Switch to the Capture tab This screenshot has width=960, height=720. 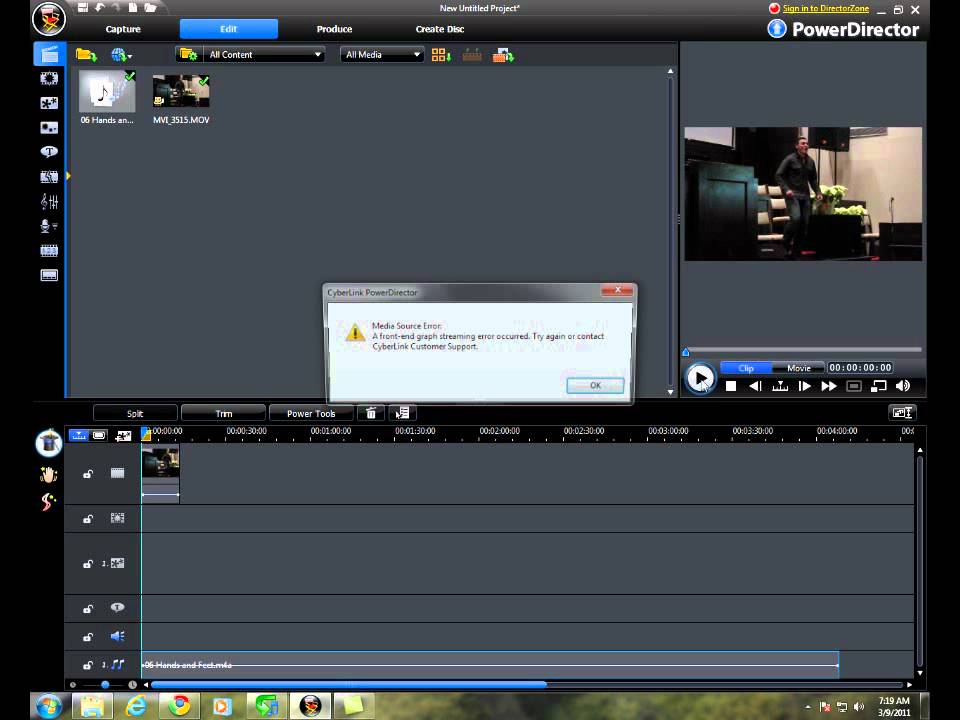[x=123, y=29]
